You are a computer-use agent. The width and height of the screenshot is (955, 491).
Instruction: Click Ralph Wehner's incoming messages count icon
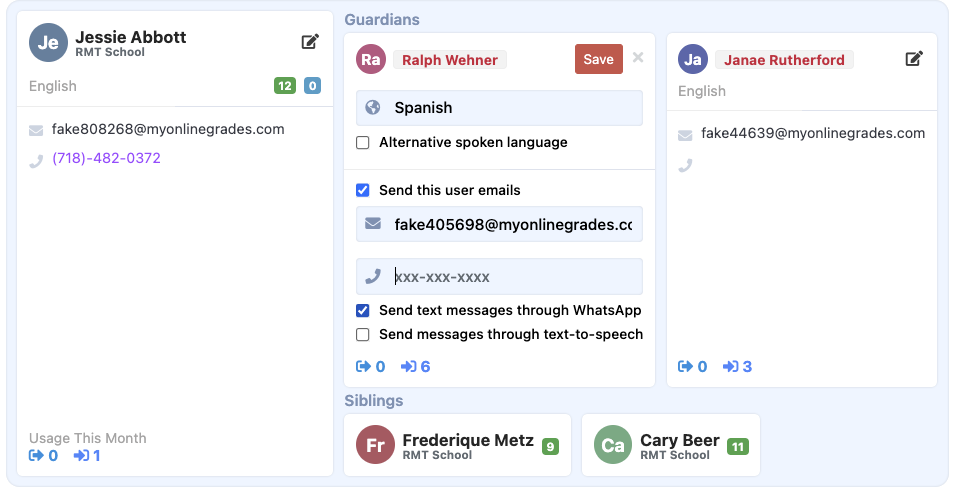point(409,367)
